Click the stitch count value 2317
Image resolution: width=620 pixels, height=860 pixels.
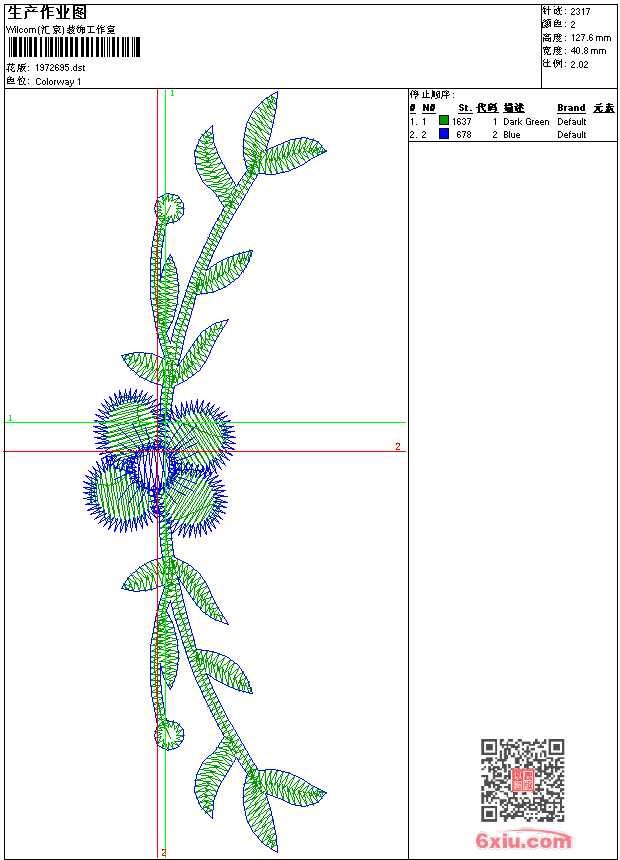580,11
